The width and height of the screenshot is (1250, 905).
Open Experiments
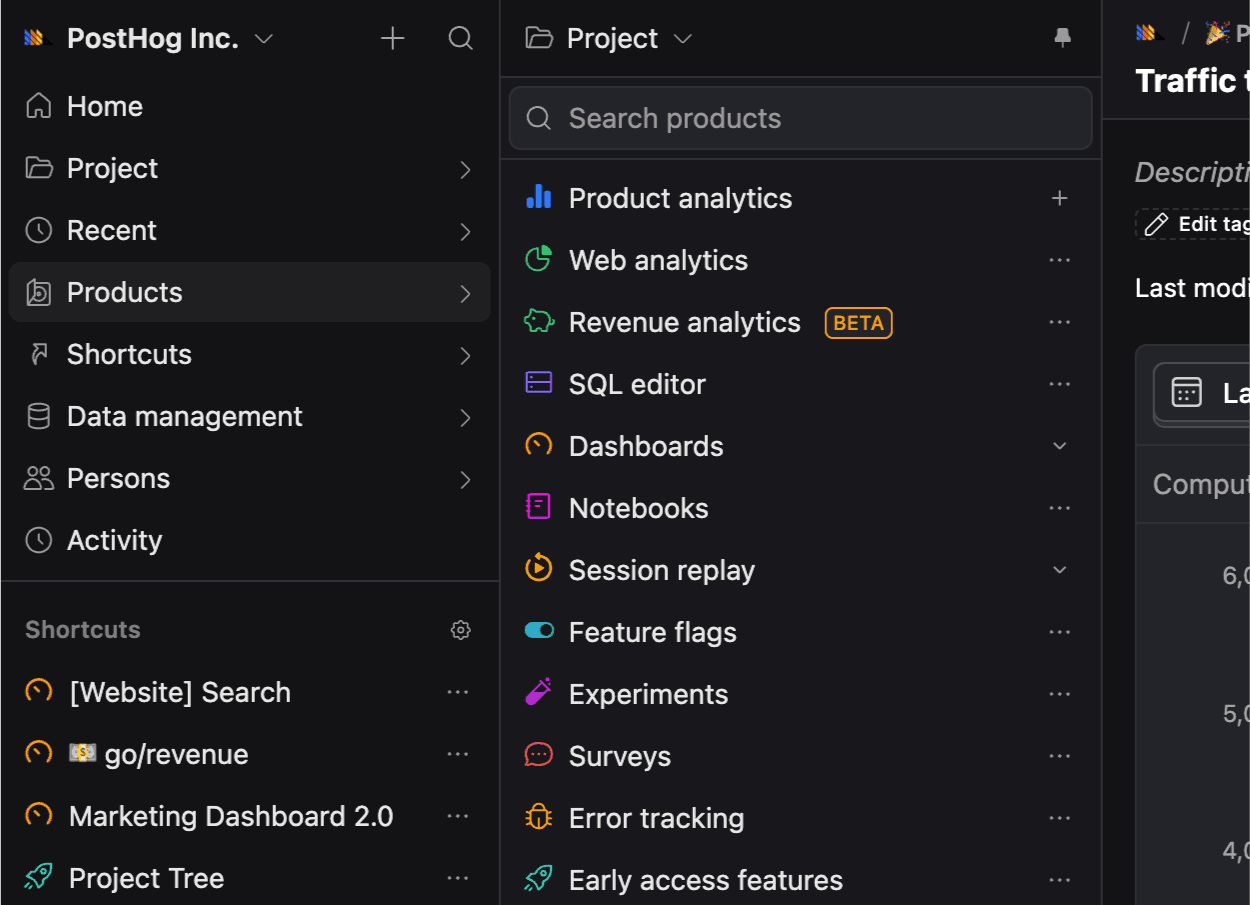(648, 694)
